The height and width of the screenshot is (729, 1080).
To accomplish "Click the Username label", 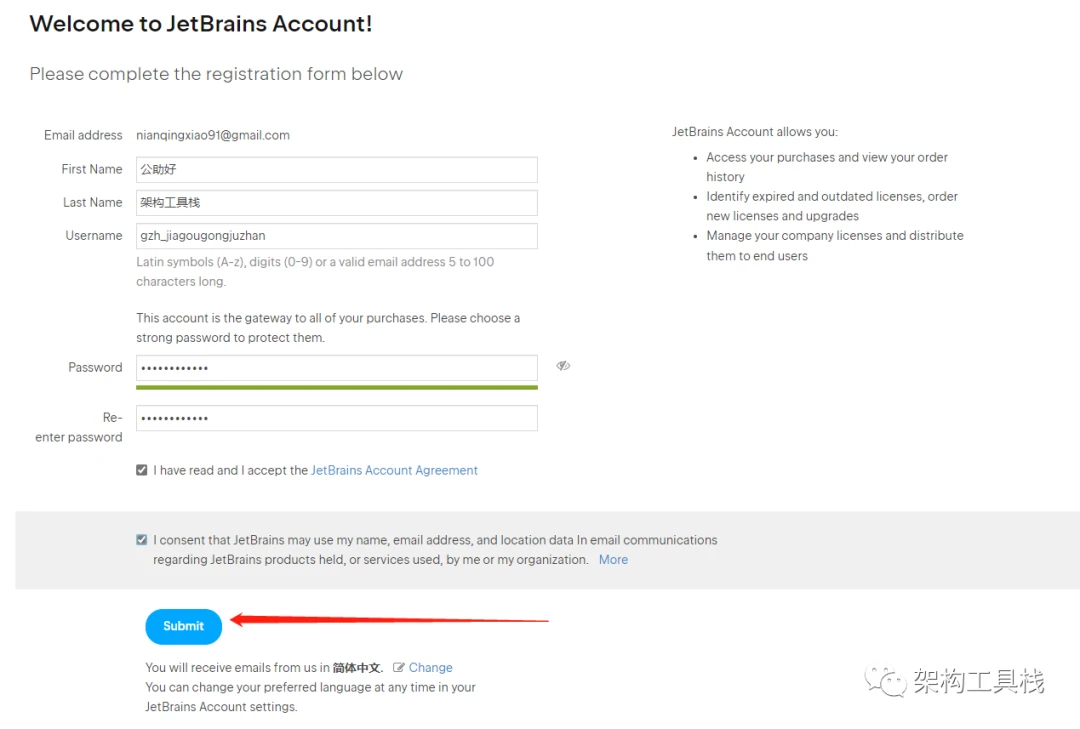I will [x=94, y=236].
